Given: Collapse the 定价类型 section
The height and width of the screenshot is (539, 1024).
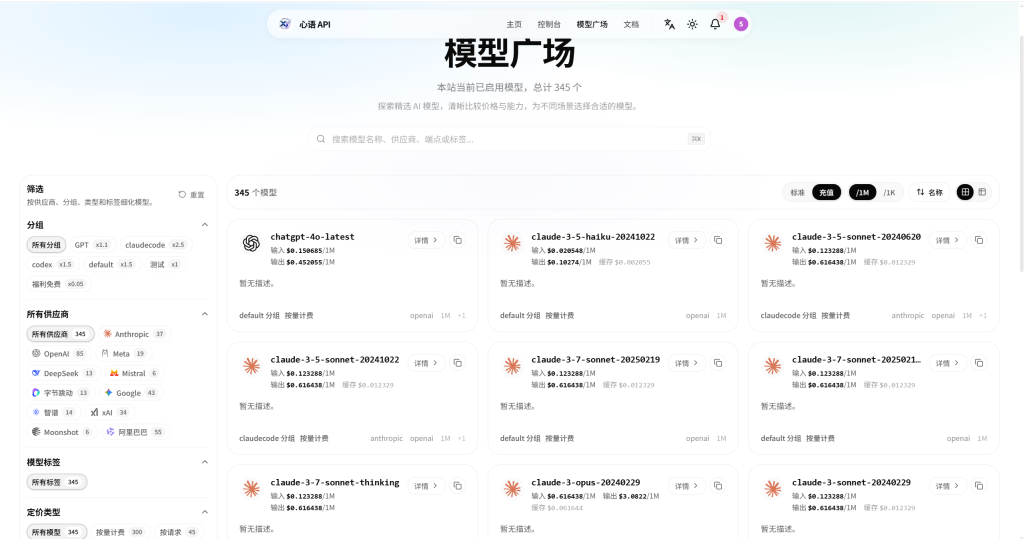Looking at the screenshot, I should point(204,512).
